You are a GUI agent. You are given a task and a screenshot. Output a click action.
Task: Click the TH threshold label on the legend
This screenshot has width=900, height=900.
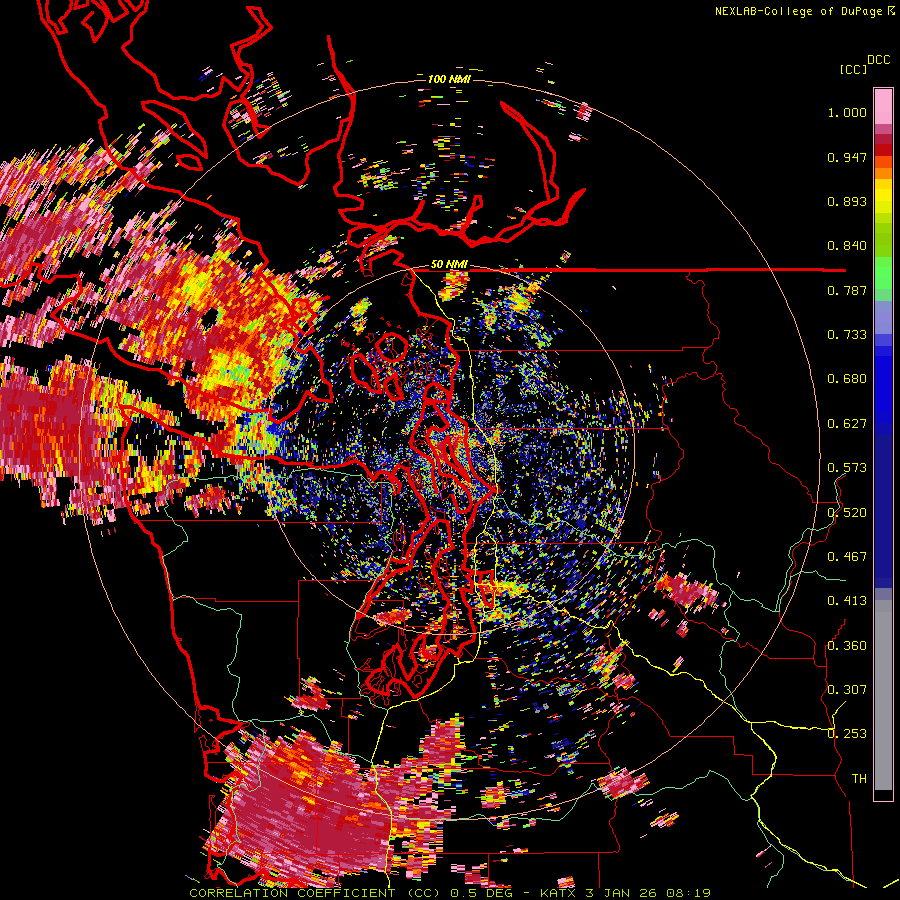(x=859, y=779)
